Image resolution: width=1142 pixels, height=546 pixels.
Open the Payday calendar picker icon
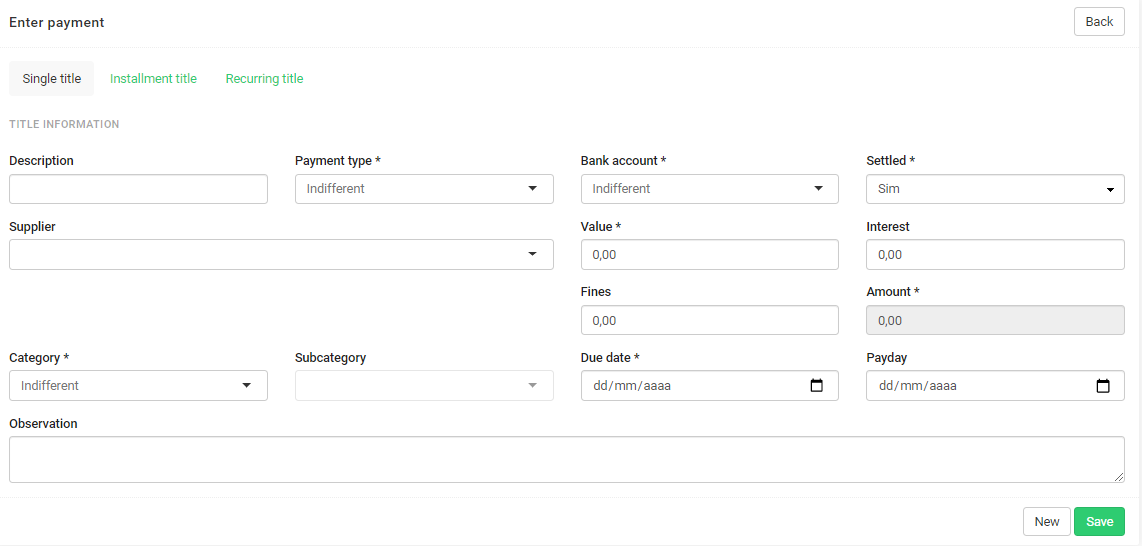pos(1103,386)
